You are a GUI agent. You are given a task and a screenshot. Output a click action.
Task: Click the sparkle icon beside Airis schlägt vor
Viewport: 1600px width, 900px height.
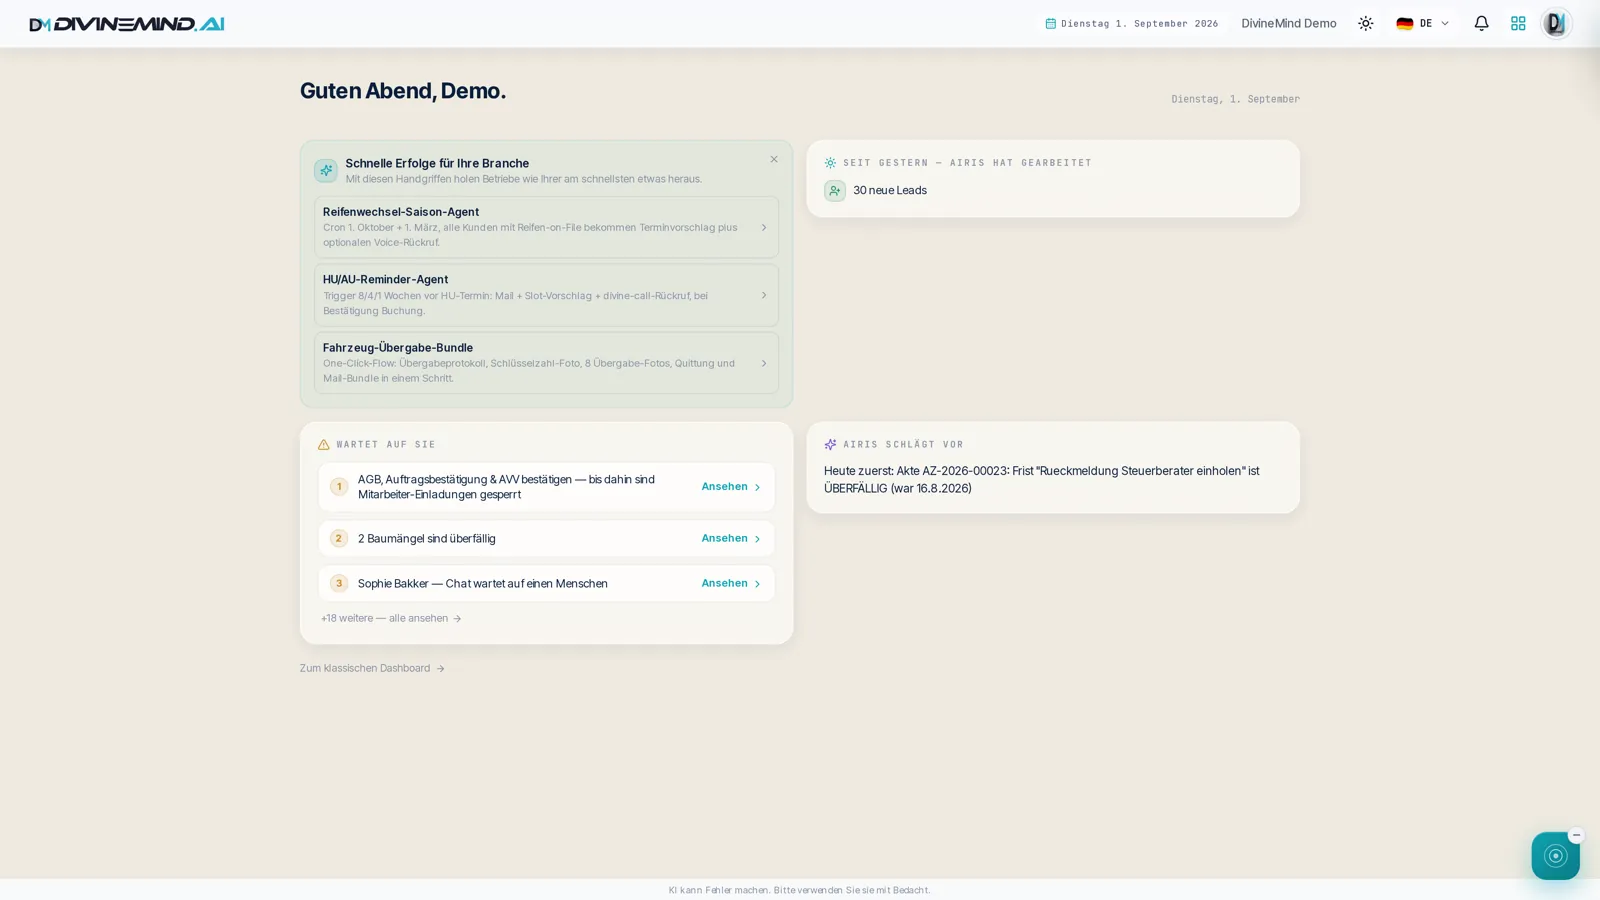coord(830,444)
